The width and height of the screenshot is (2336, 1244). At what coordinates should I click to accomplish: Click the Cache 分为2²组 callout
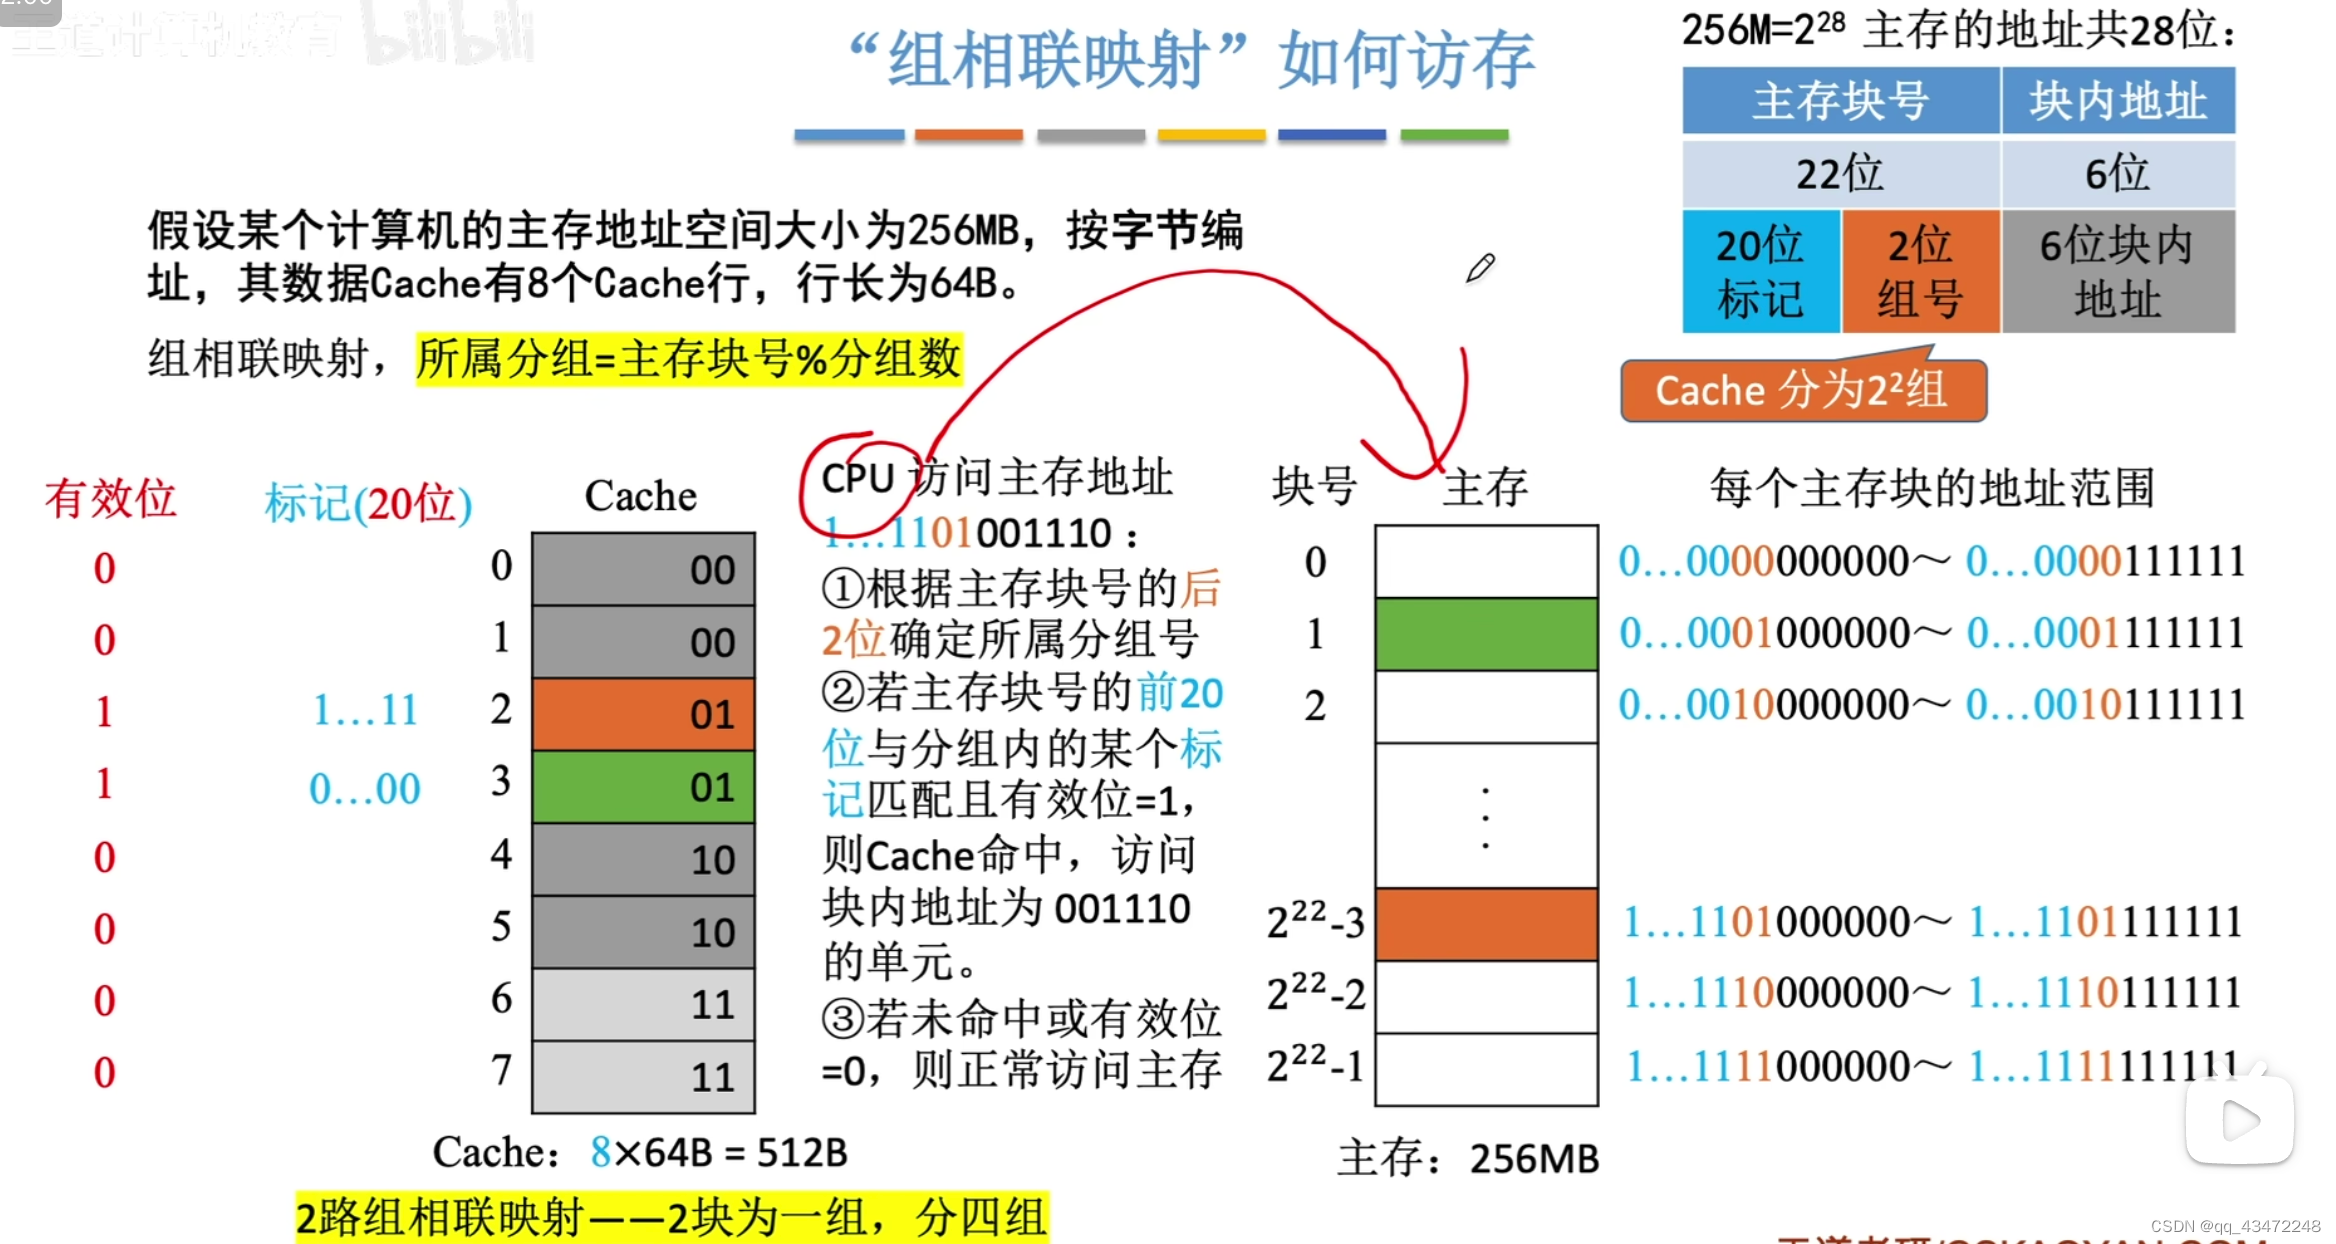click(x=1803, y=390)
